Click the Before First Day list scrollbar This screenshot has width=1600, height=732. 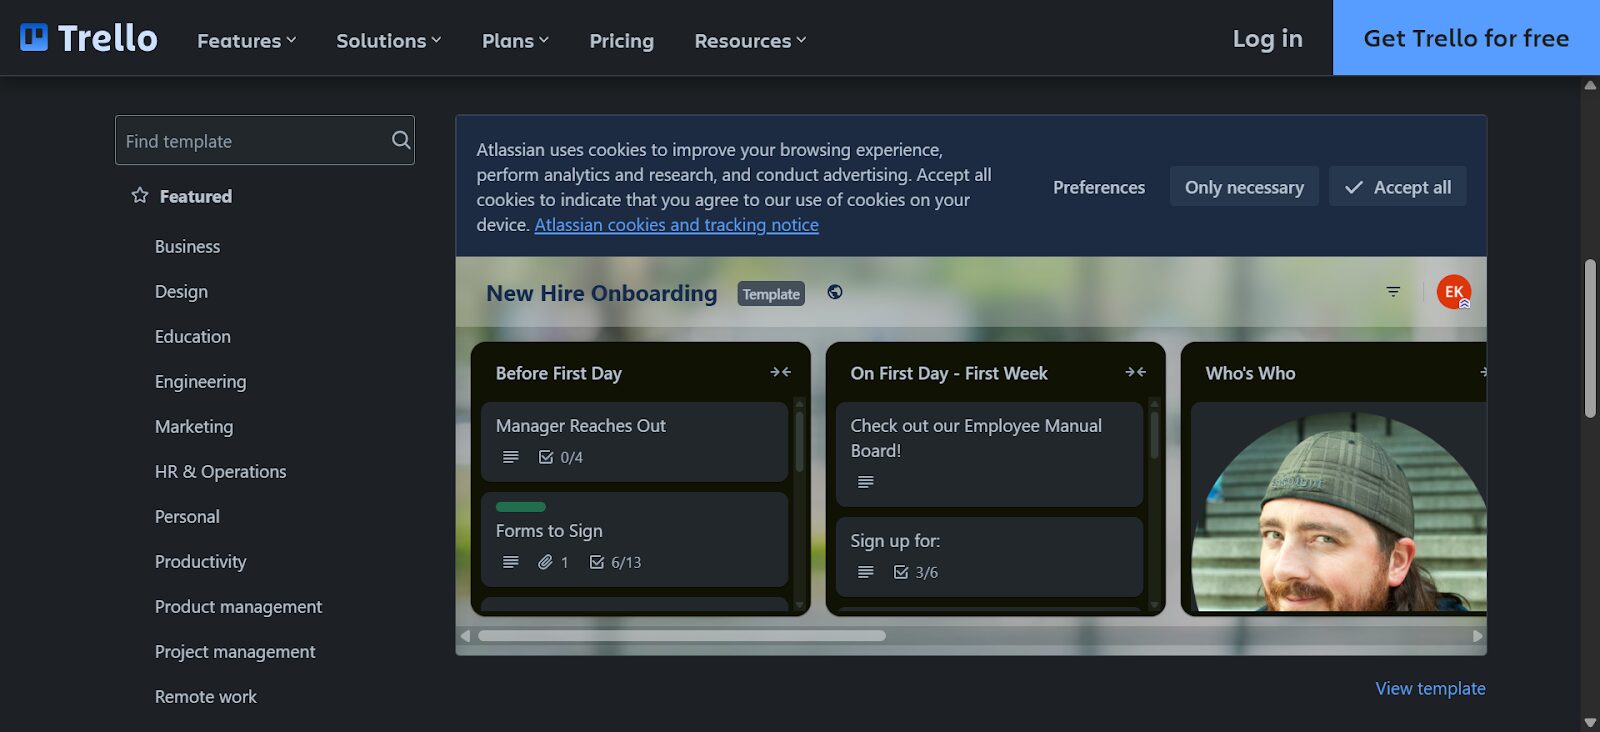(799, 440)
